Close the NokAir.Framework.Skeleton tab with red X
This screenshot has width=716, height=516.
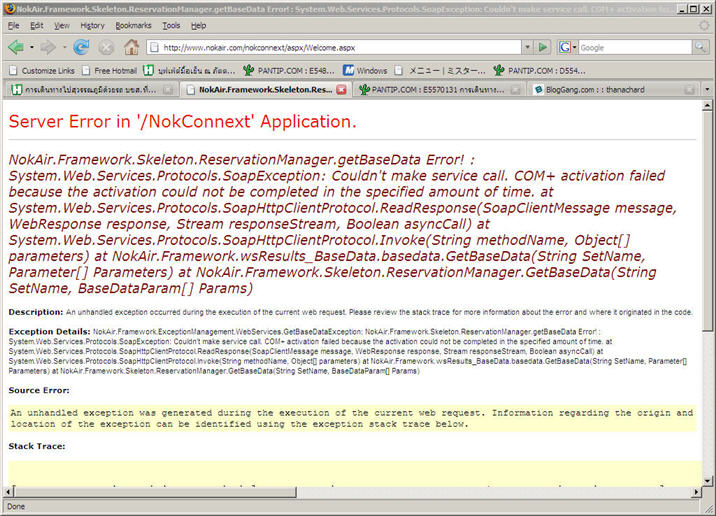pyautogui.click(x=341, y=90)
